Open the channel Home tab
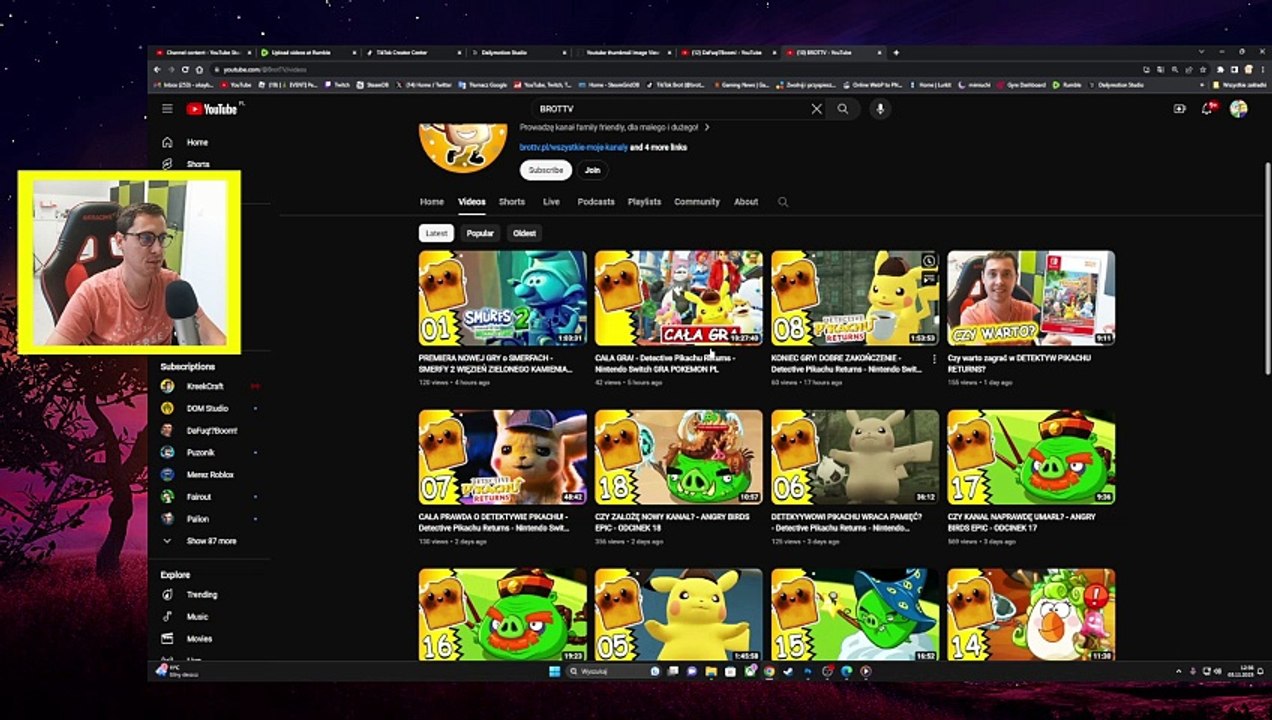 pyautogui.click(x=432, y=201)
